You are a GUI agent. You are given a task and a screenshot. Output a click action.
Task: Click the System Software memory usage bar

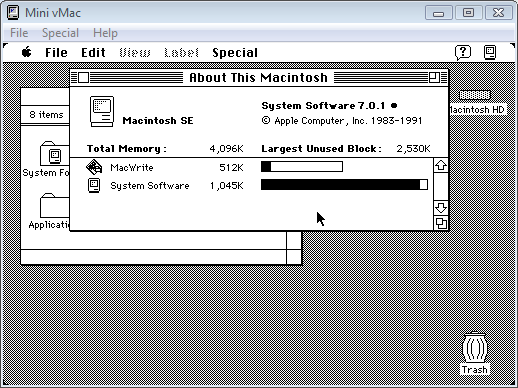pos(344,185)
